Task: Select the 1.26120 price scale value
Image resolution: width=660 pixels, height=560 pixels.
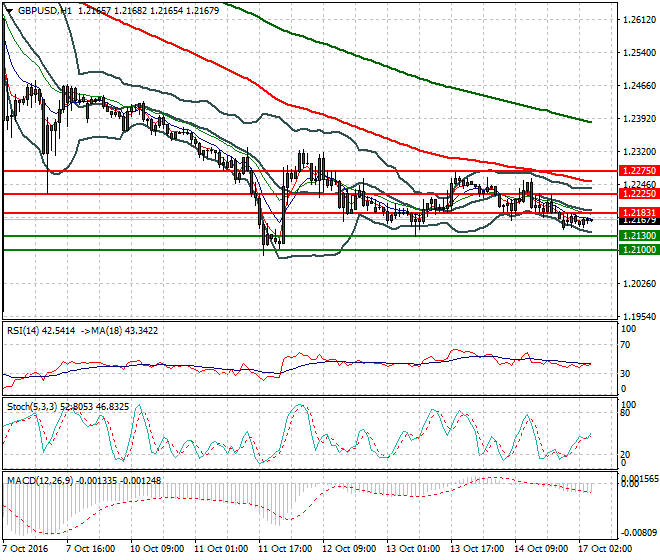Action: pyautogui.click(x=639, y=20)
